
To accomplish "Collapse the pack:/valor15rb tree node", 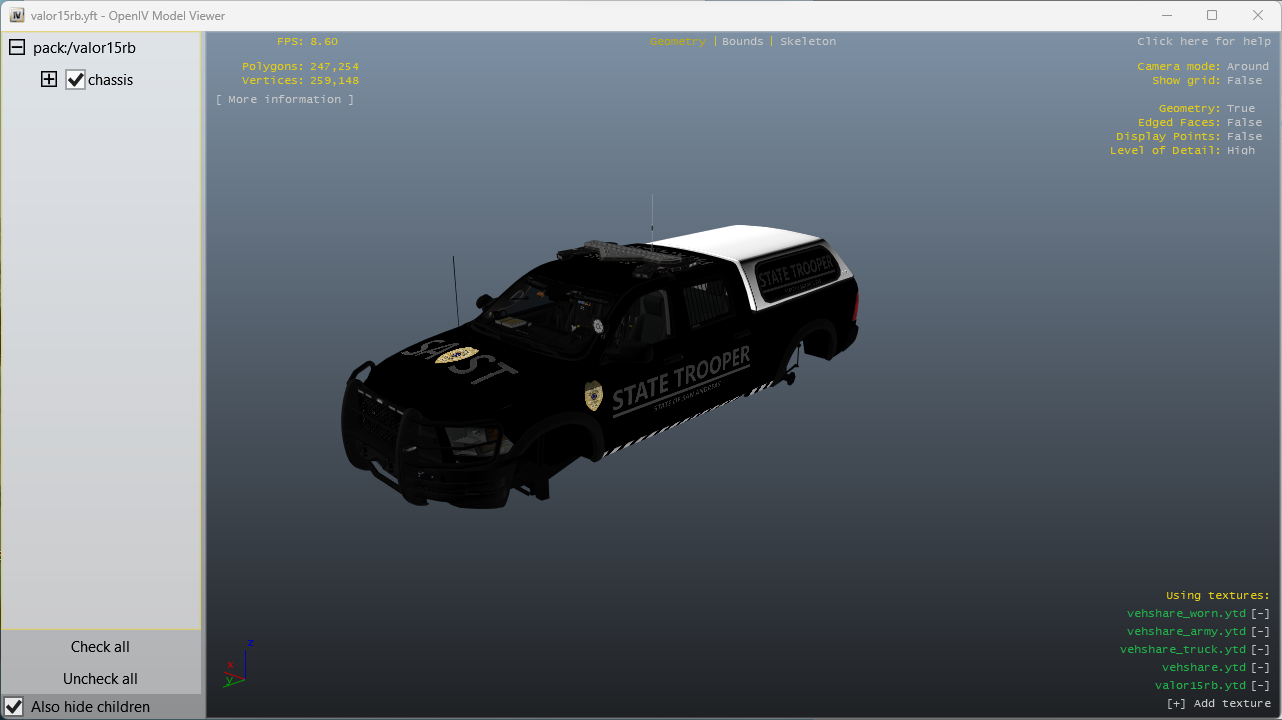I will point(17,48).
